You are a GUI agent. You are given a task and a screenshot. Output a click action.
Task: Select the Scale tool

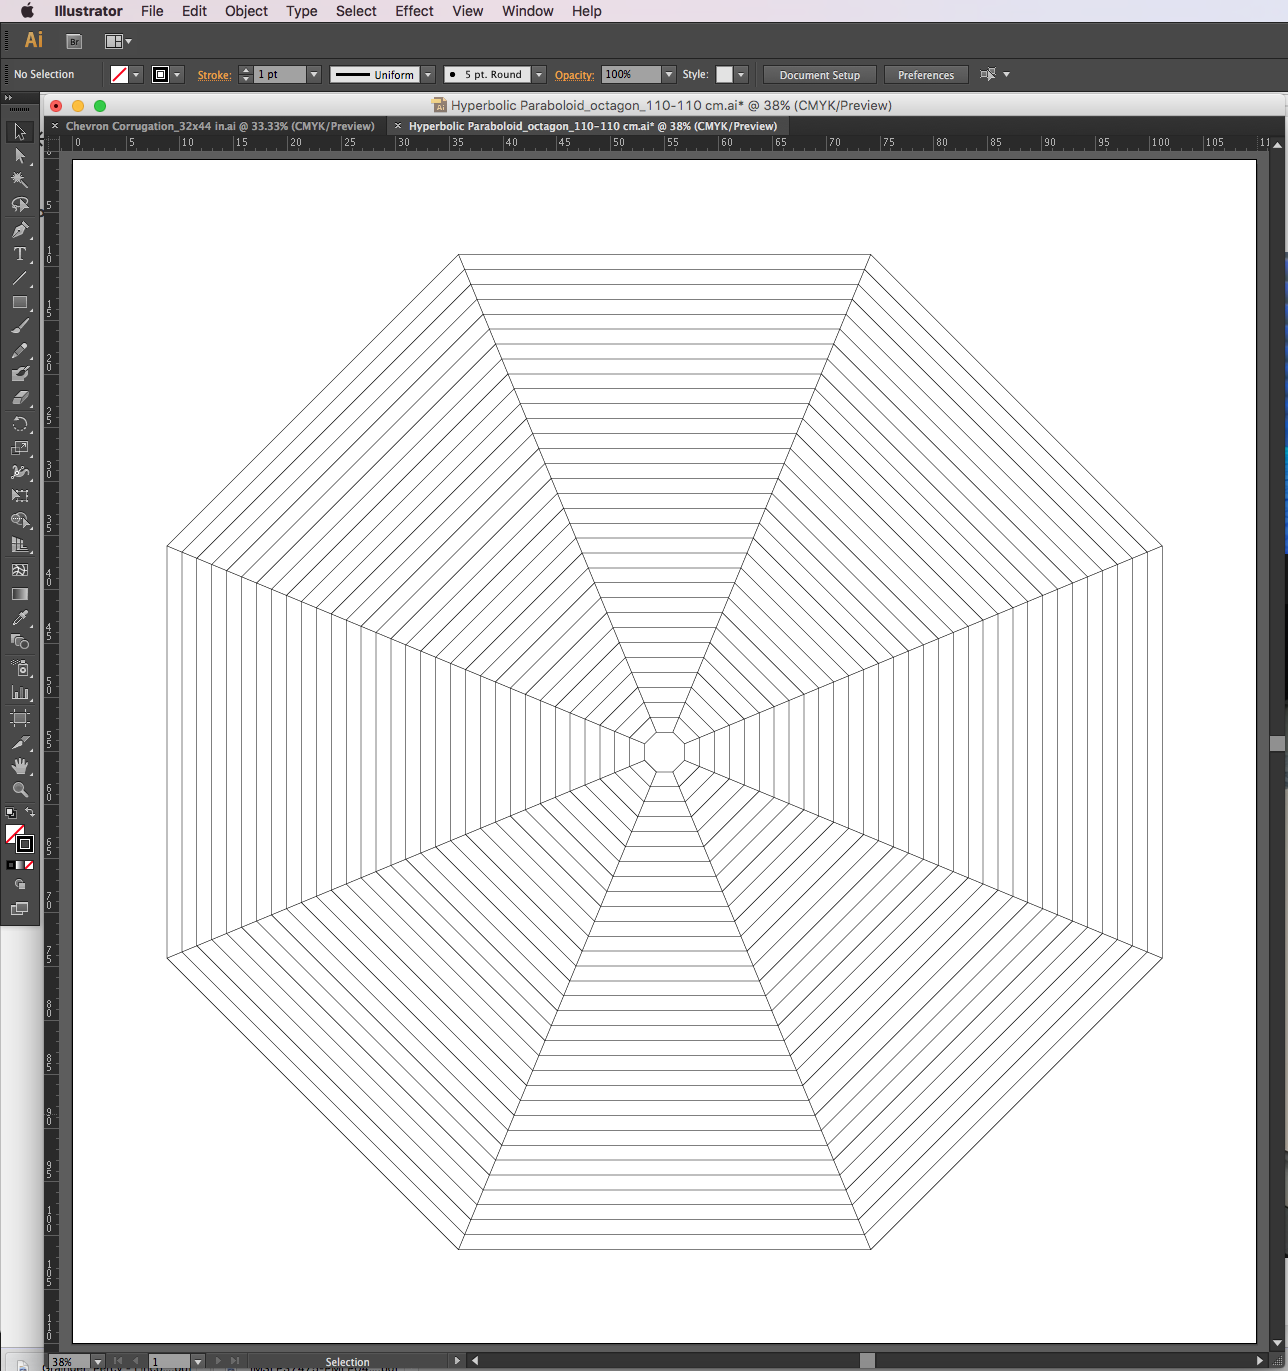(19, 448)
